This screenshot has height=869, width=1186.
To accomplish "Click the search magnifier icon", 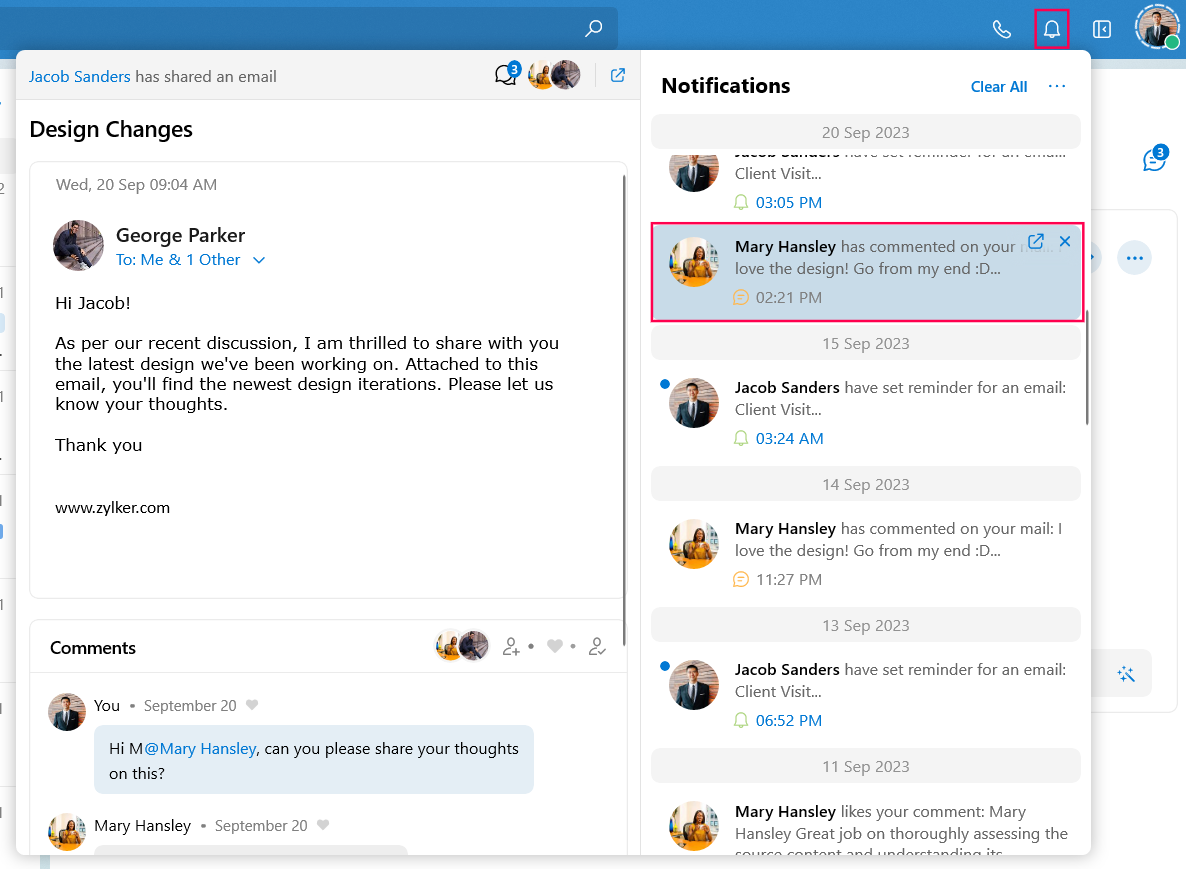I will [x=594, y=28].
